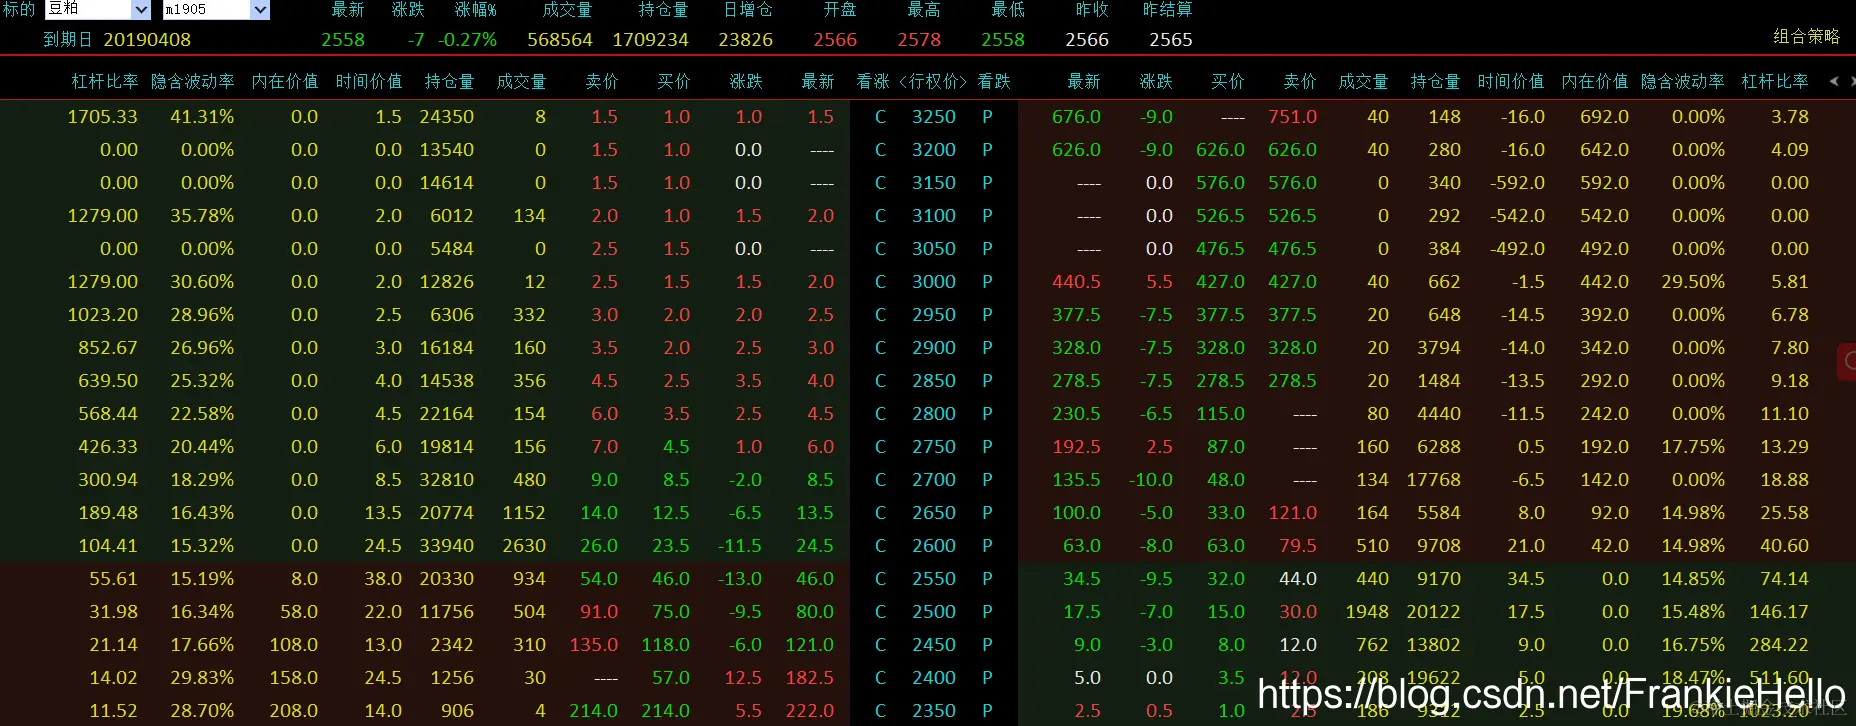Click call implied volatility 41.31%

coord(202,117)
